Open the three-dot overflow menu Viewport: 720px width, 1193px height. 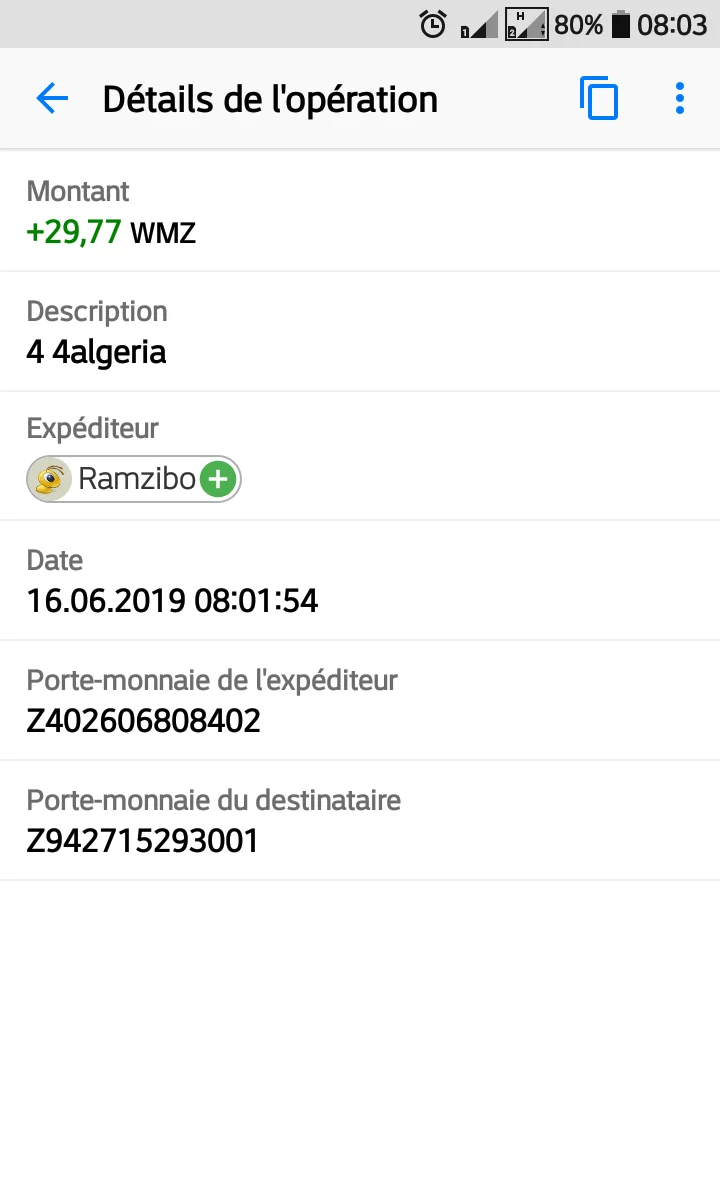pos(679,98)
